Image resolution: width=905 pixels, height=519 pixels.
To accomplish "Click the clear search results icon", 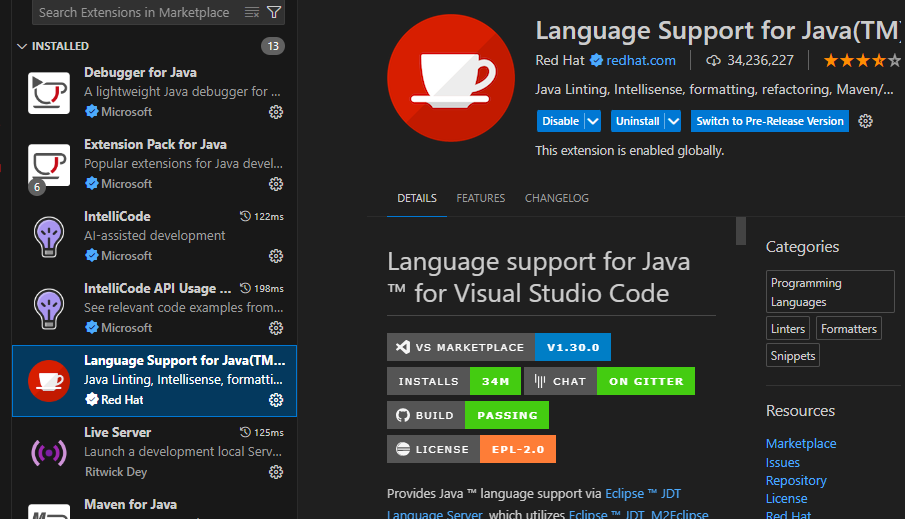I will (x=252, y=12).
